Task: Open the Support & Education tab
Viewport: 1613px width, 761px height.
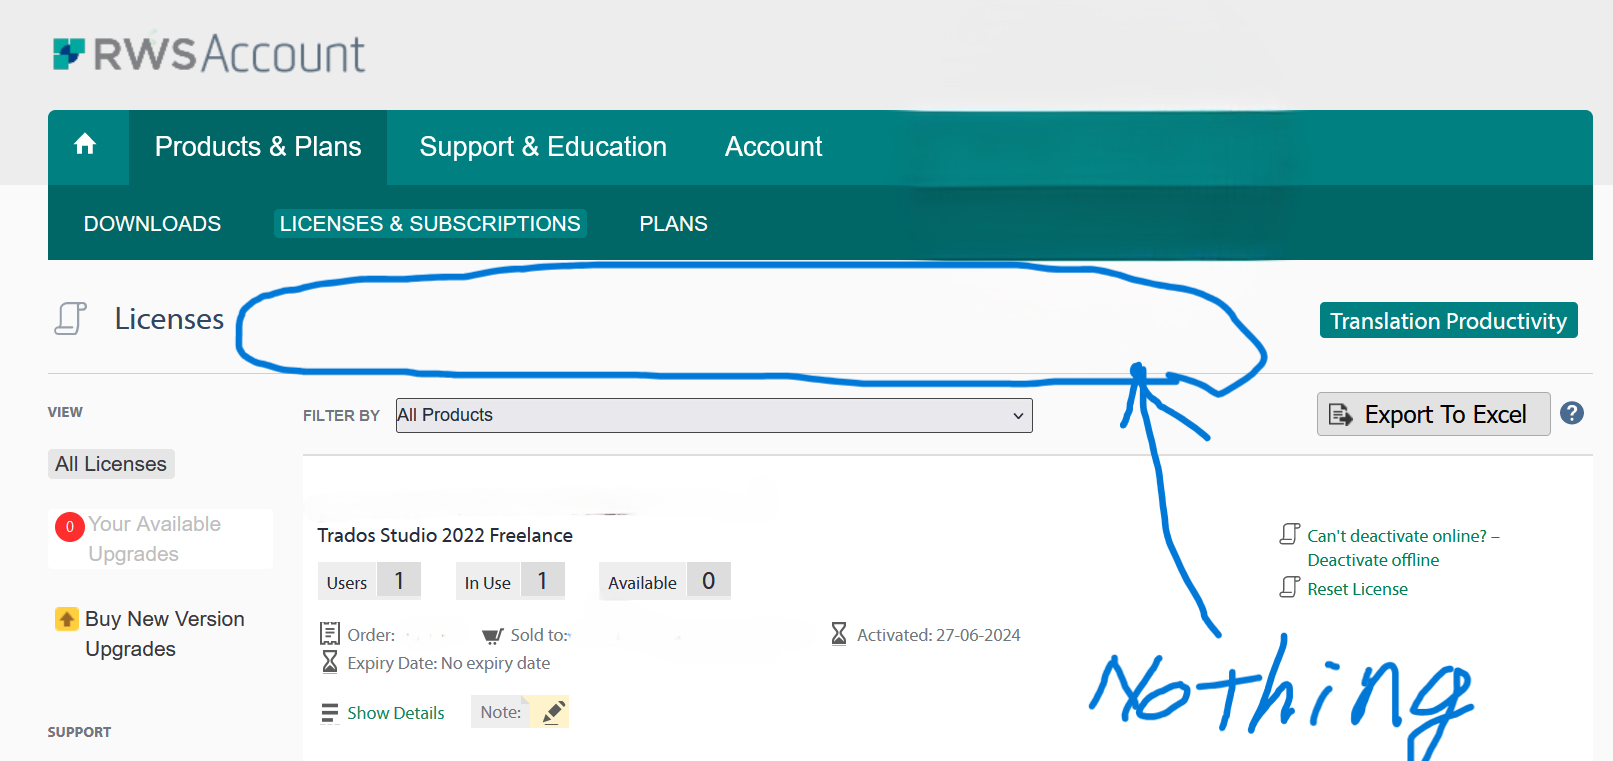Action: tap(543, 147)
